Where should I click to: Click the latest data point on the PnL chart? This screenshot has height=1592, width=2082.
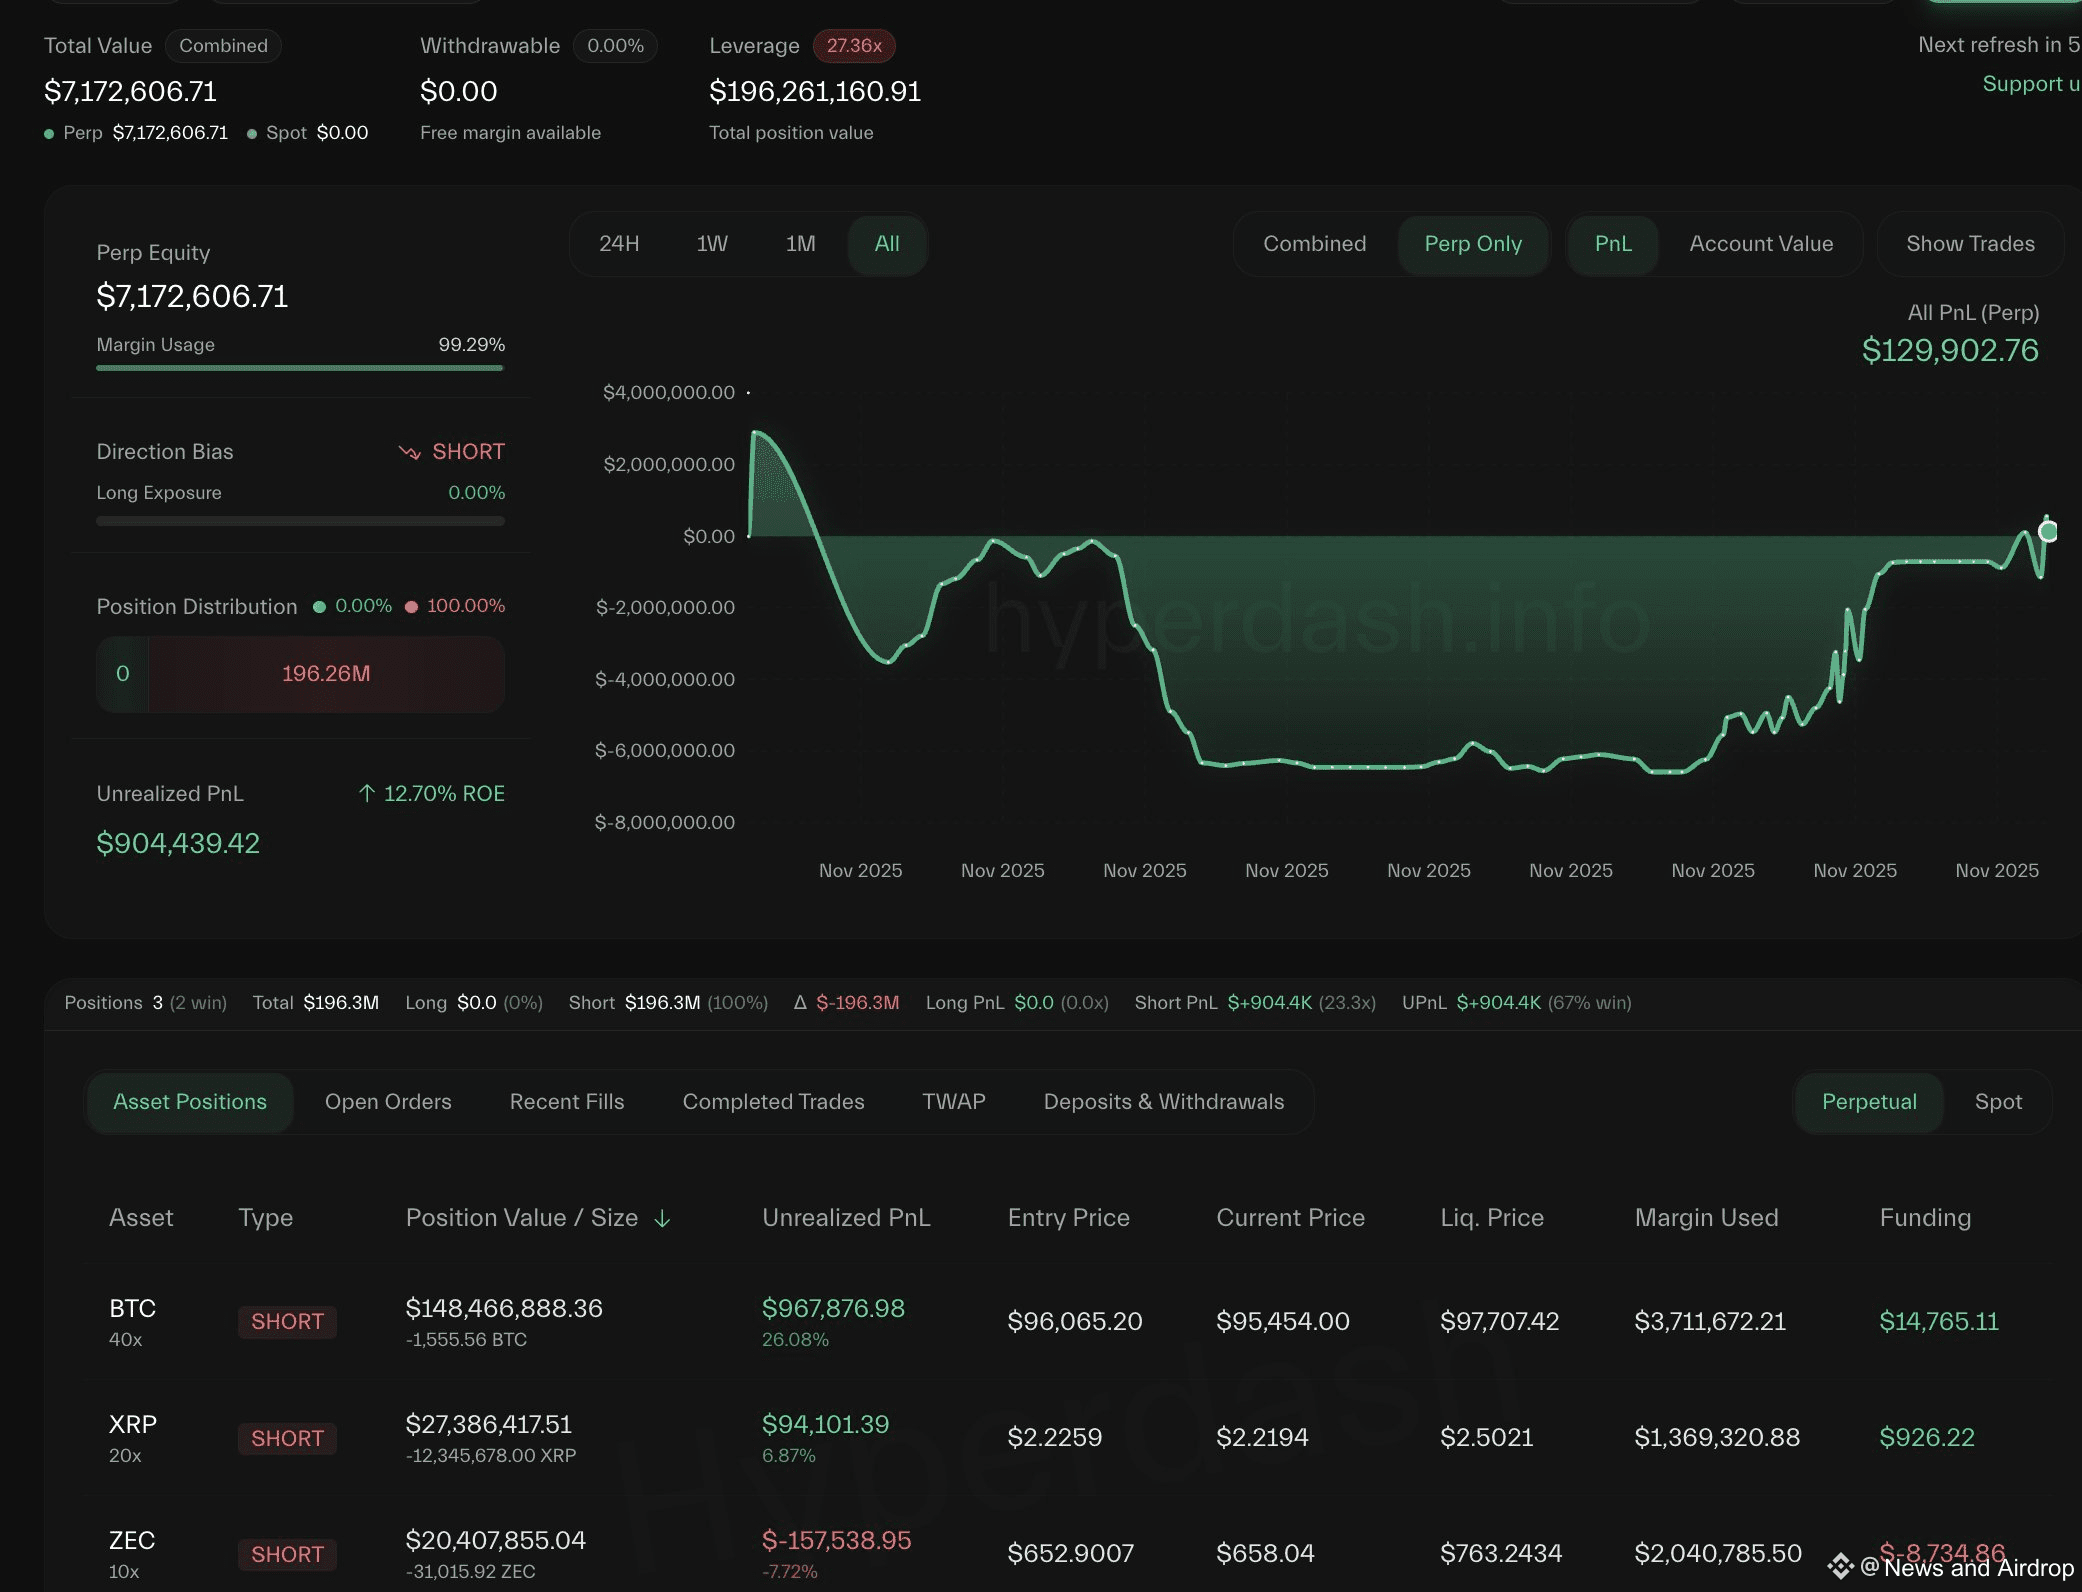(2047, 531)
